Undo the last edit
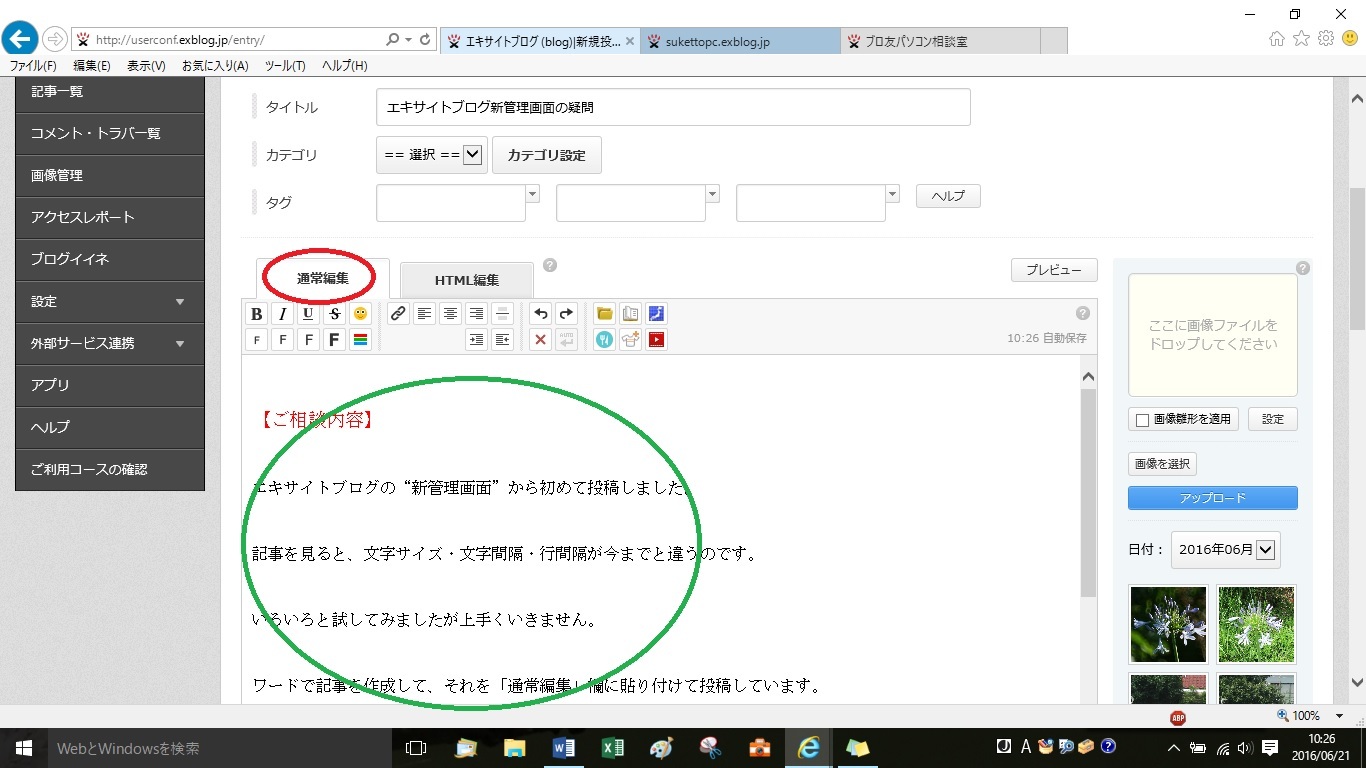 (x=541, y=314)
